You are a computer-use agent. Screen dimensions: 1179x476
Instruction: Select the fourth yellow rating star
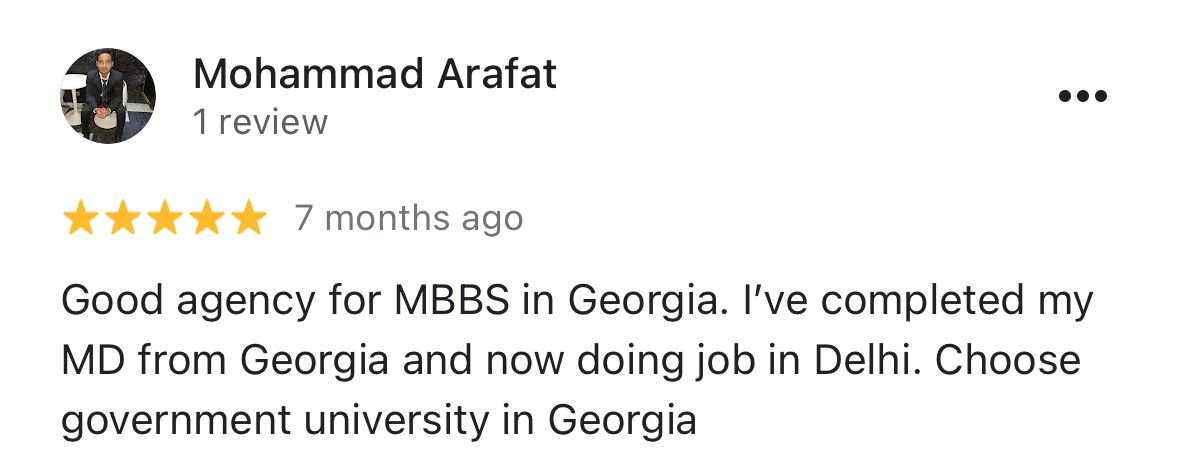pos(206,218)
